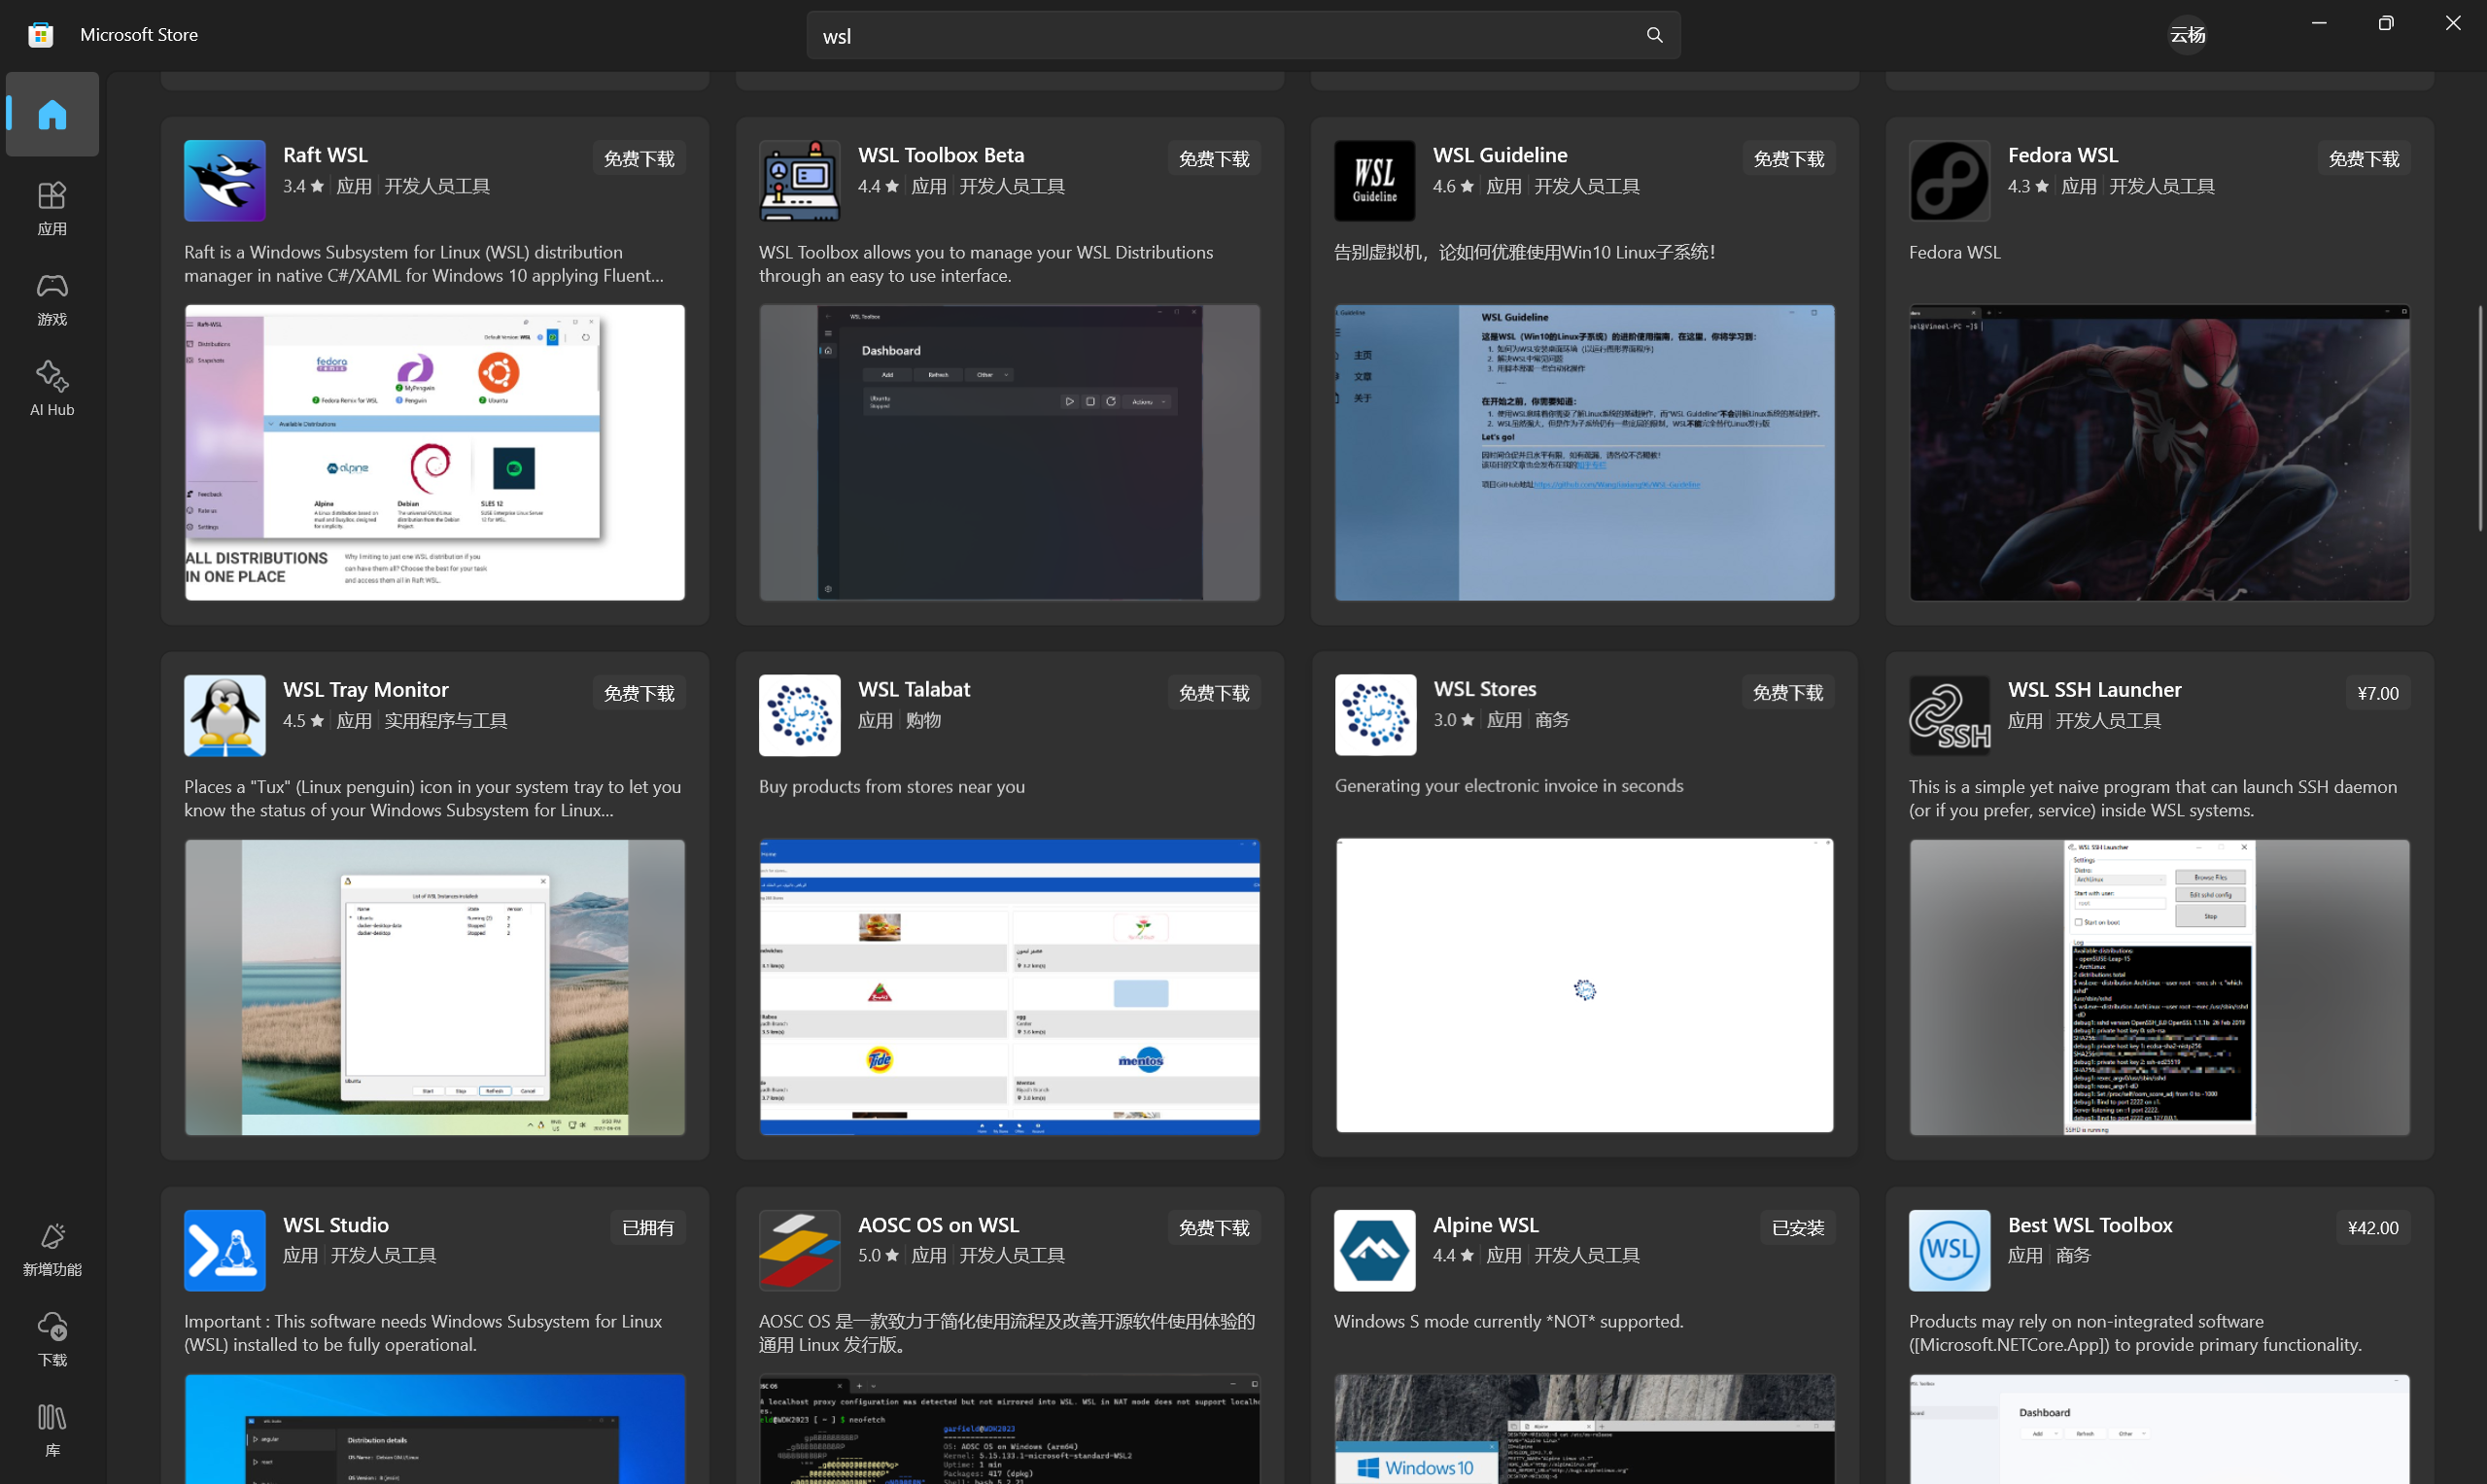
Task: Open the AOSC OS on WSL title
Action: coord(939,1224)
